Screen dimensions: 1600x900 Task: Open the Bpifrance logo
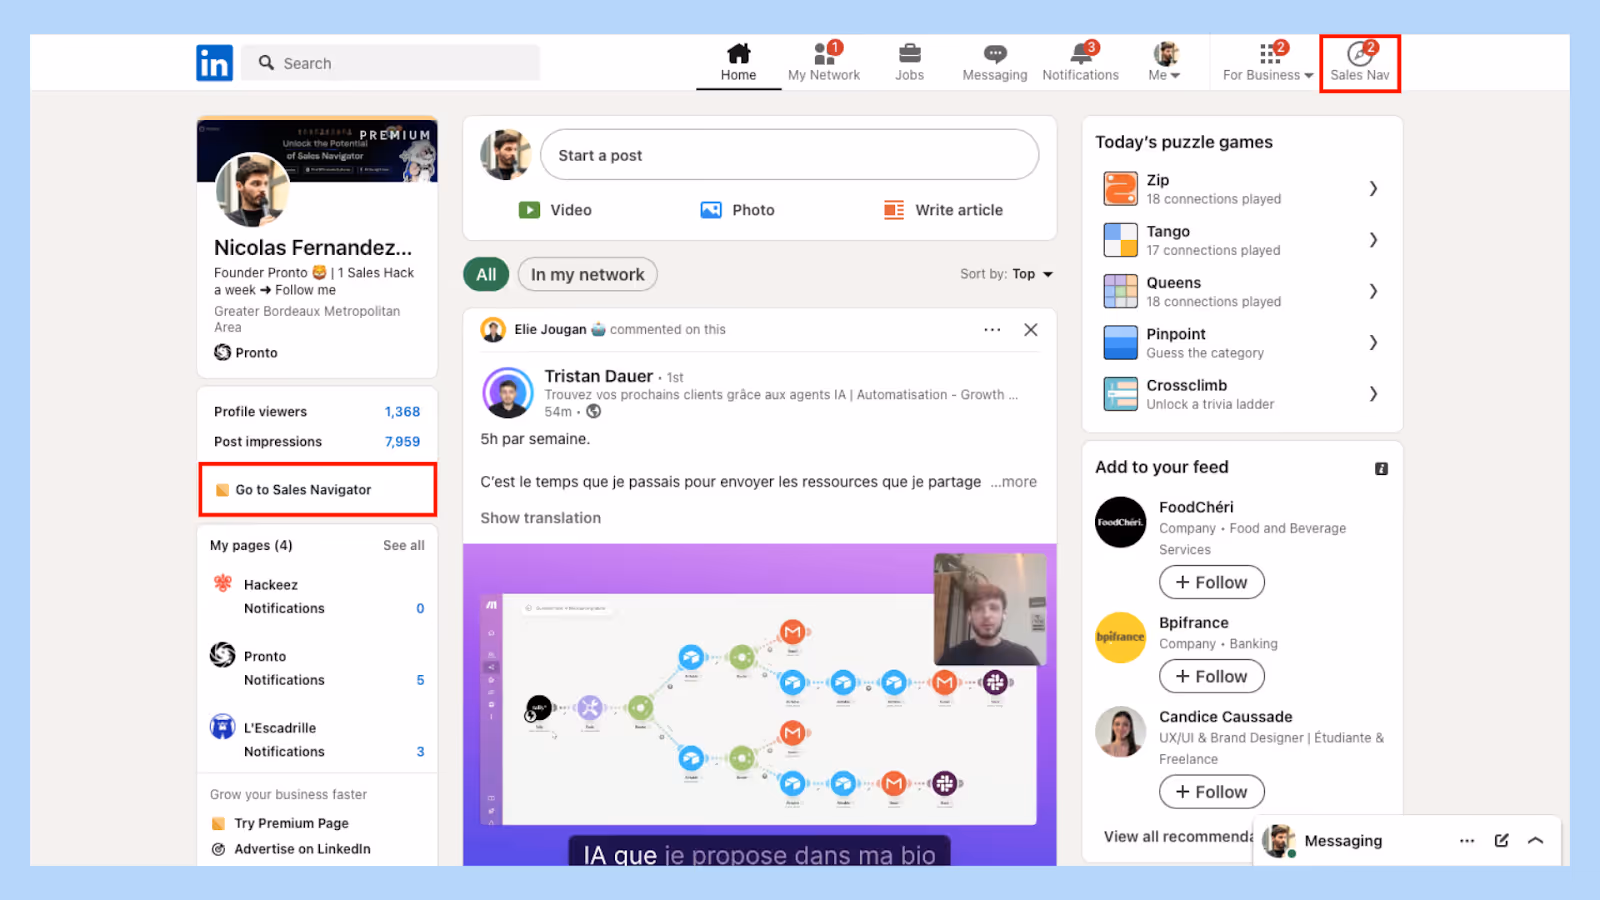pos(1120,637)
